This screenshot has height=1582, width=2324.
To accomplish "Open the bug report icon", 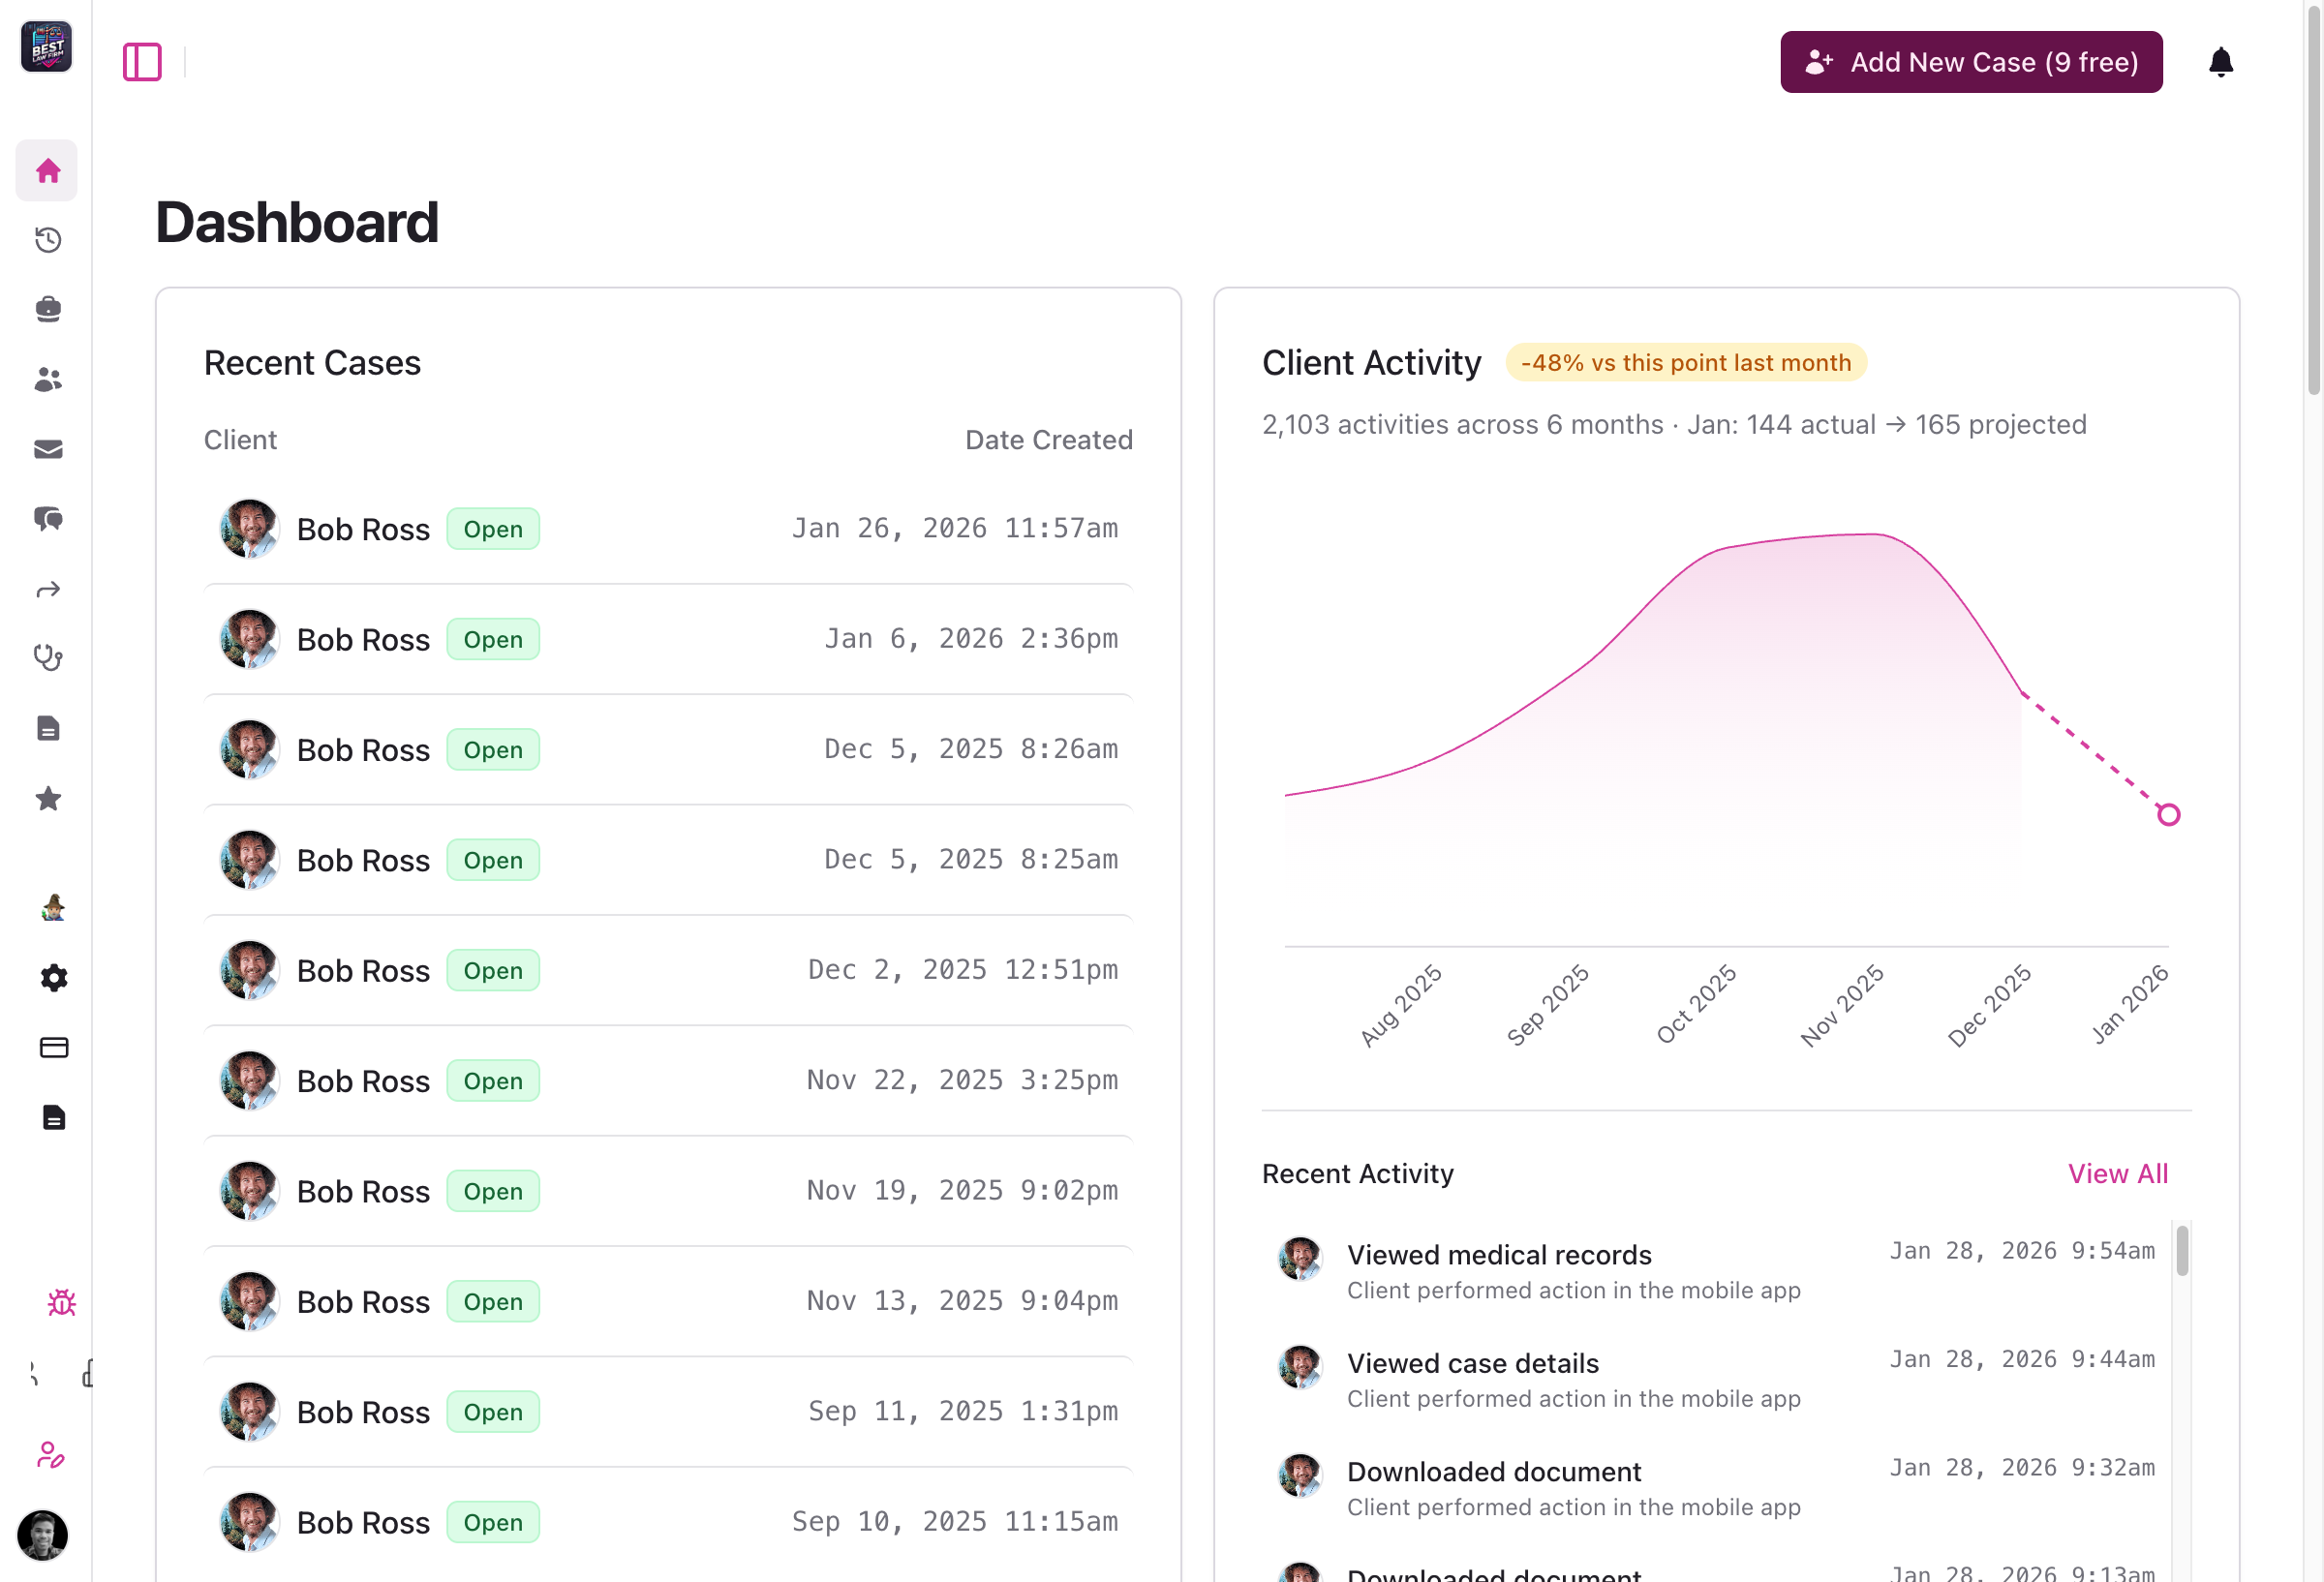I will click(62, 1302).
